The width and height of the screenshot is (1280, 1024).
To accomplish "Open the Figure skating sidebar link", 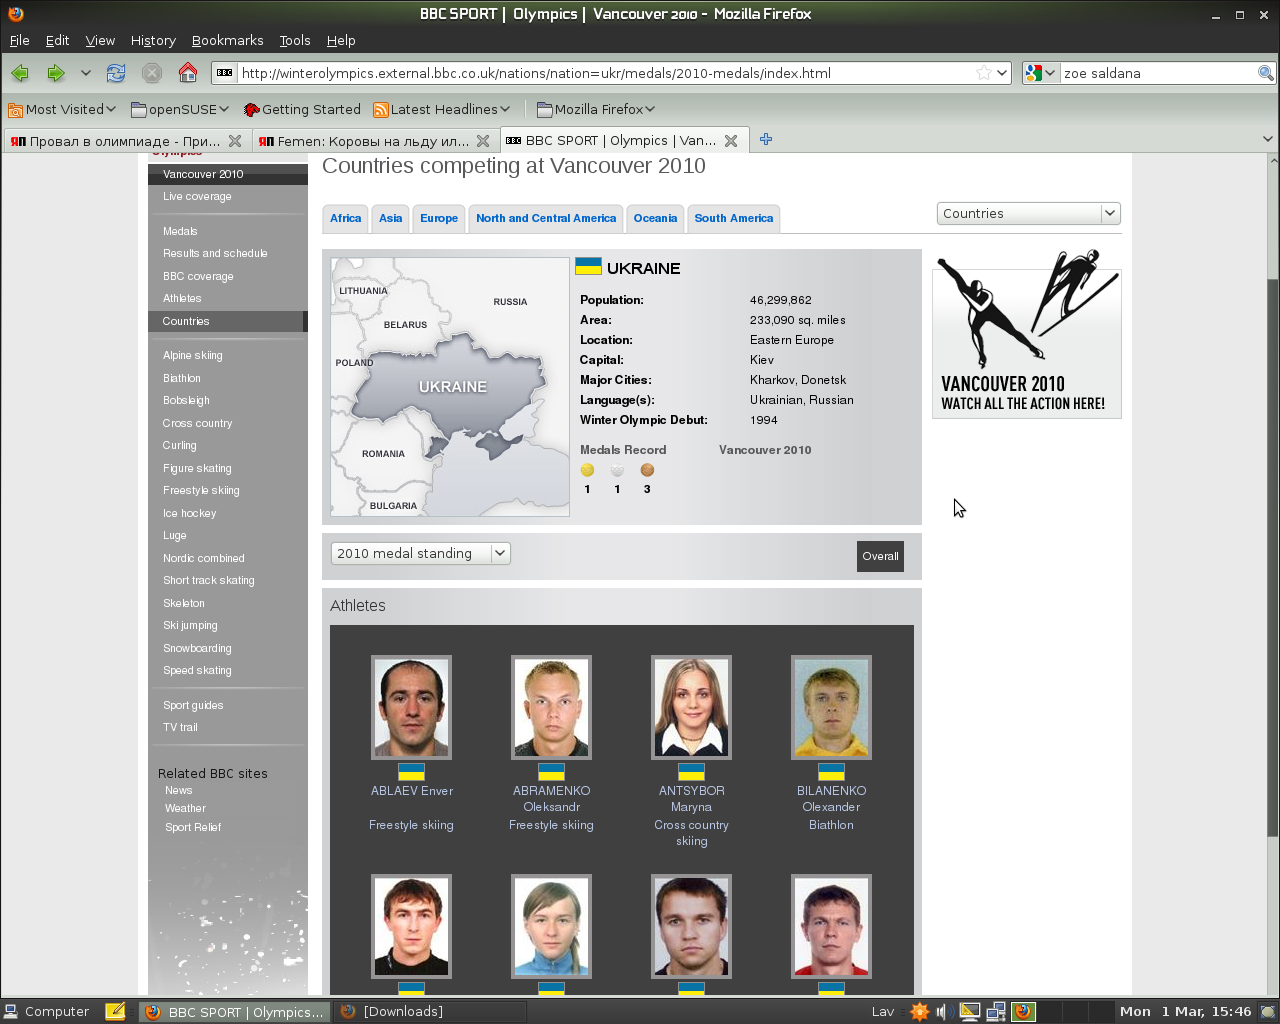I will click(197, 468).
